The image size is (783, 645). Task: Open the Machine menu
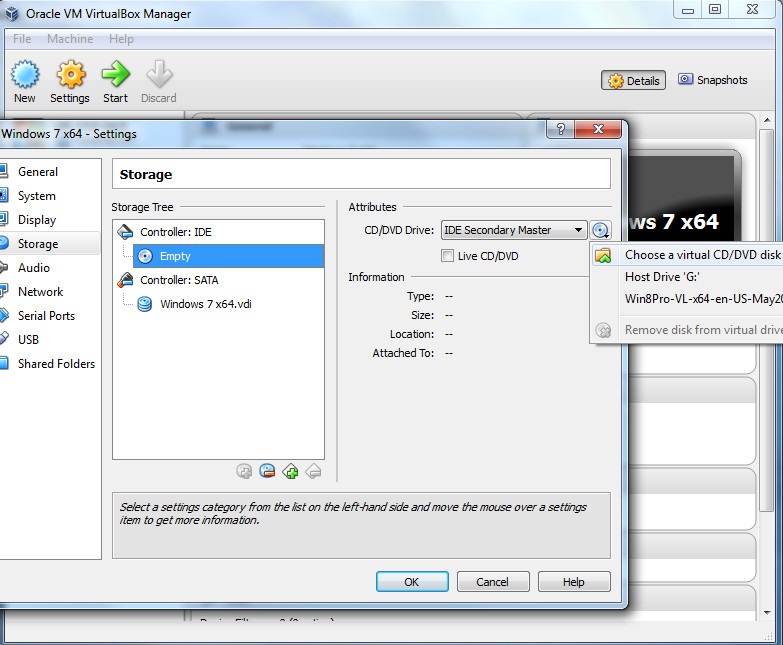point(70,39)
